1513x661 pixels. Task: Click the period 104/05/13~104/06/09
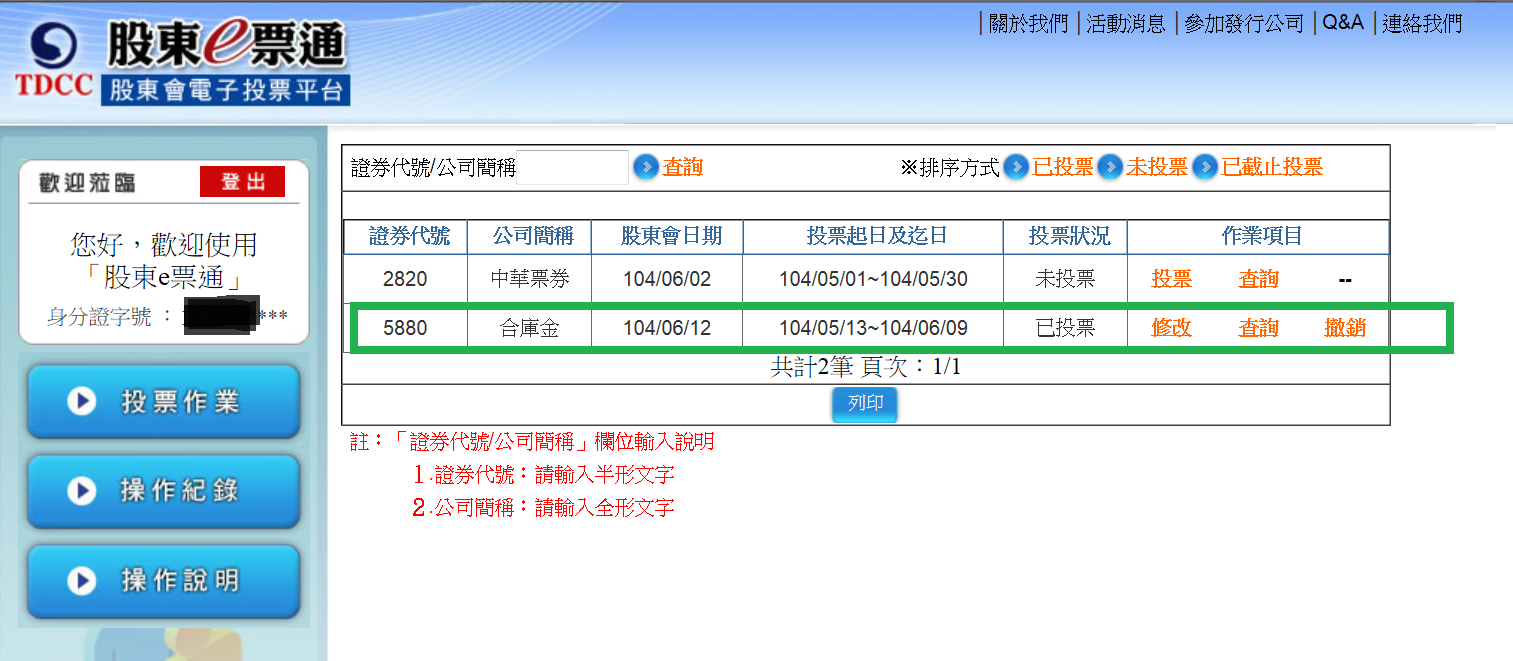pos(873,327)
